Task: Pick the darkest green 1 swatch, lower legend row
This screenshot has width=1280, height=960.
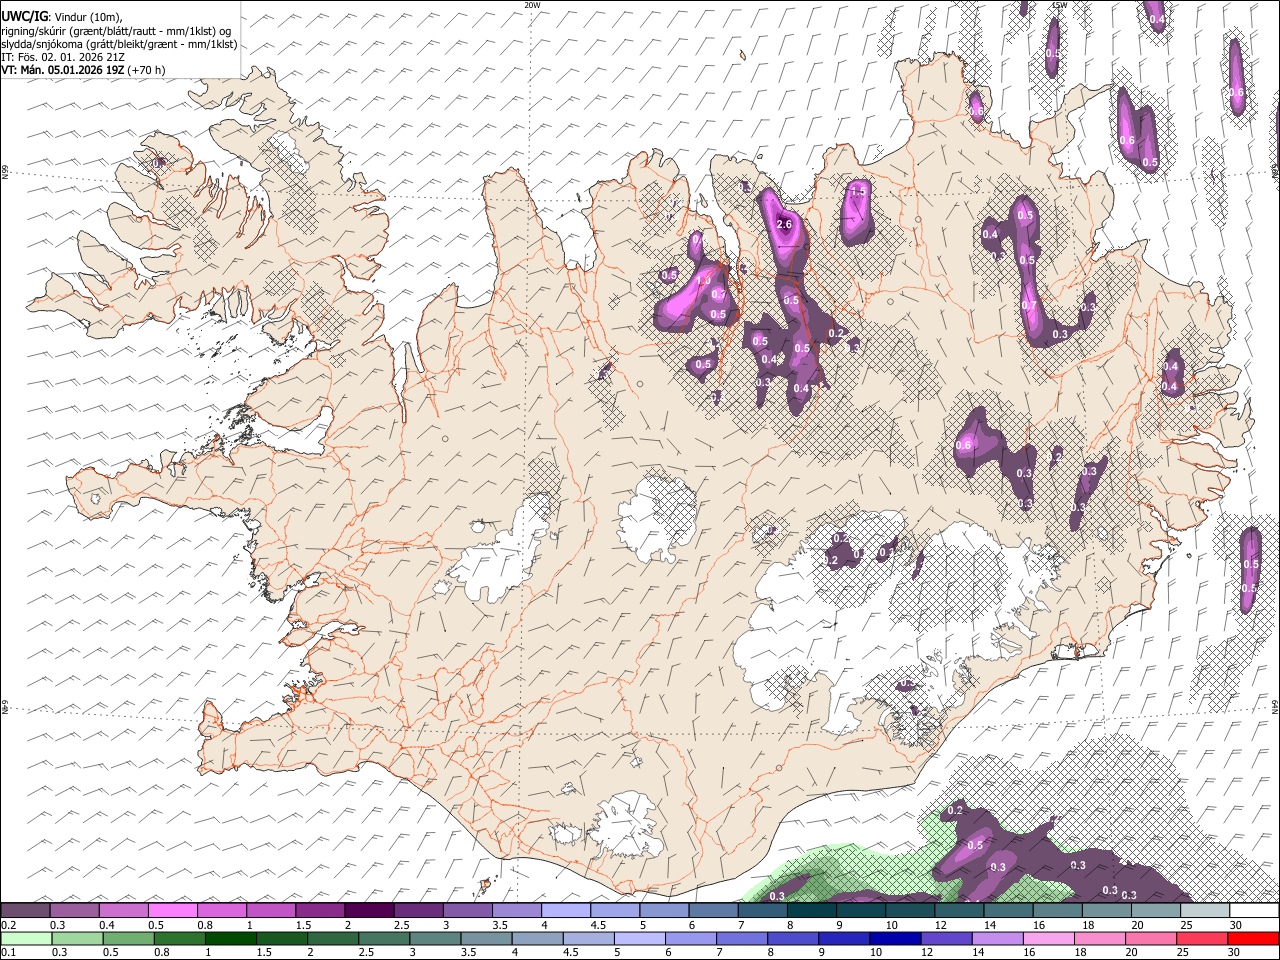Action: [x=230, y=938]
